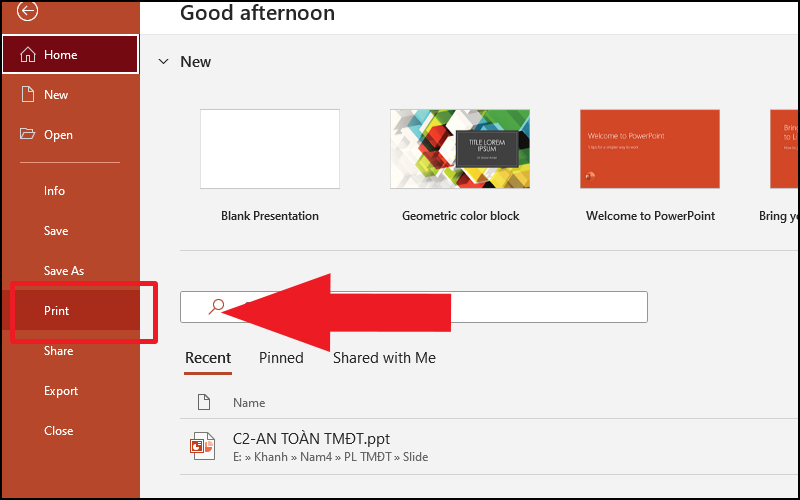
Task: Choose Save As in the sidebar
Action: [x=70, y=270]
